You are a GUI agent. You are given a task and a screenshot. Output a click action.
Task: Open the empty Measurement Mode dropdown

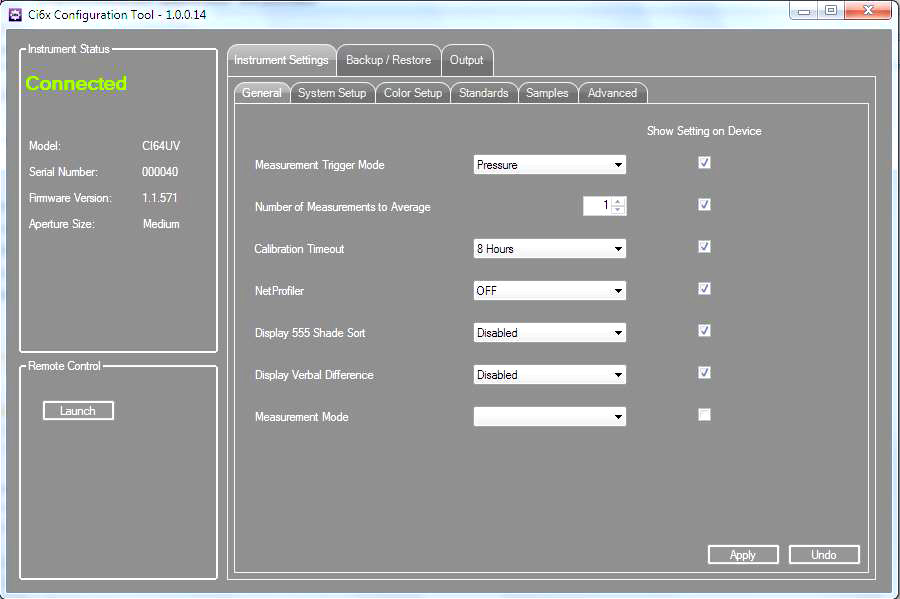tap(549, 417)
